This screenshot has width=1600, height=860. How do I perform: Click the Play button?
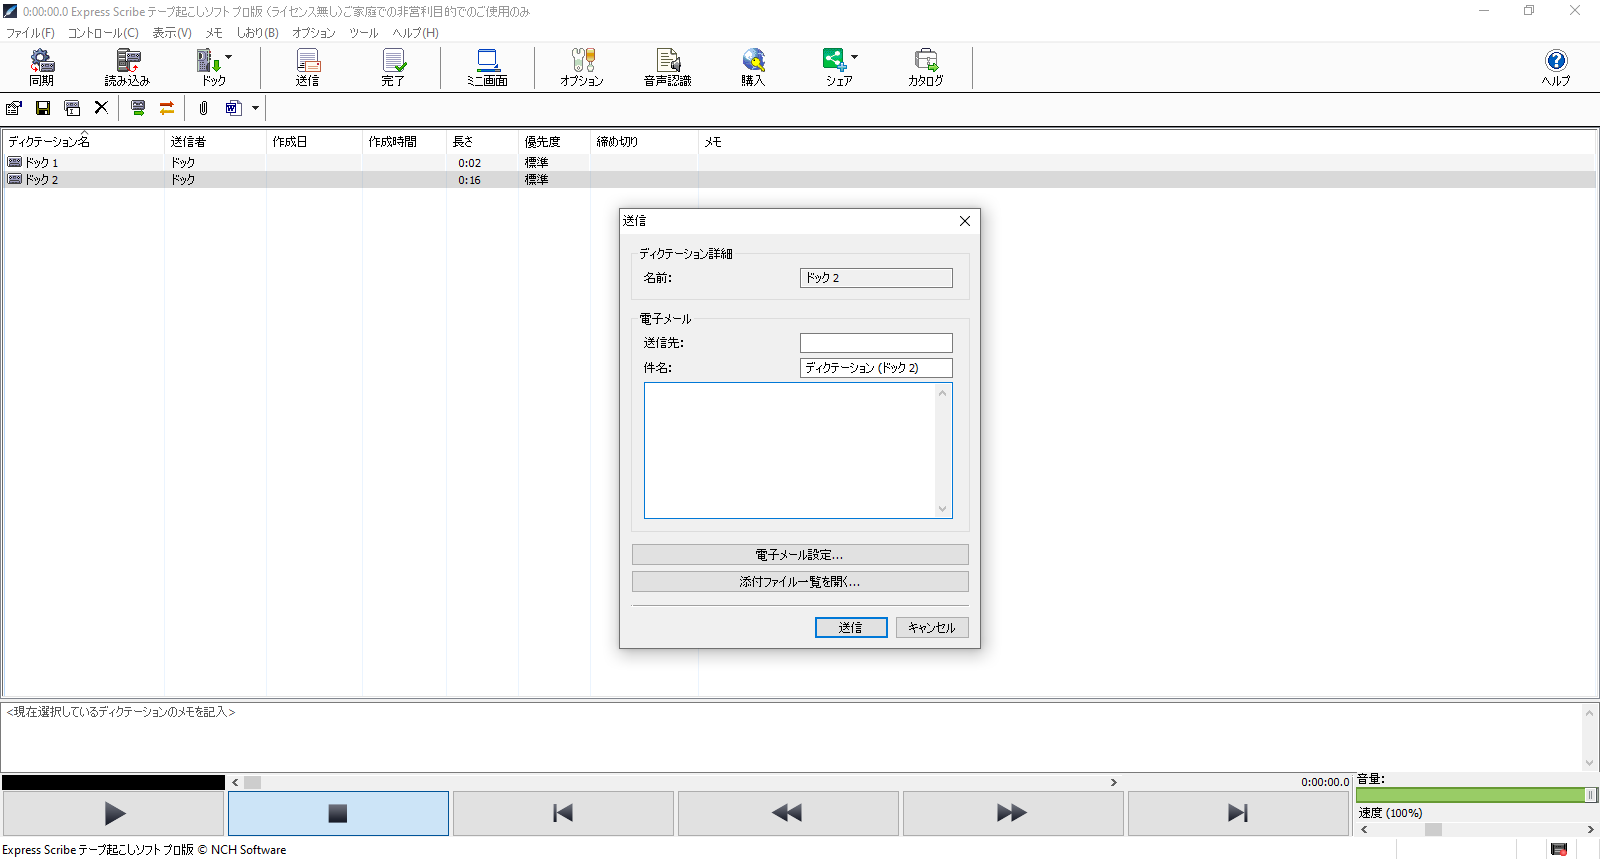(x=113, y=813)
